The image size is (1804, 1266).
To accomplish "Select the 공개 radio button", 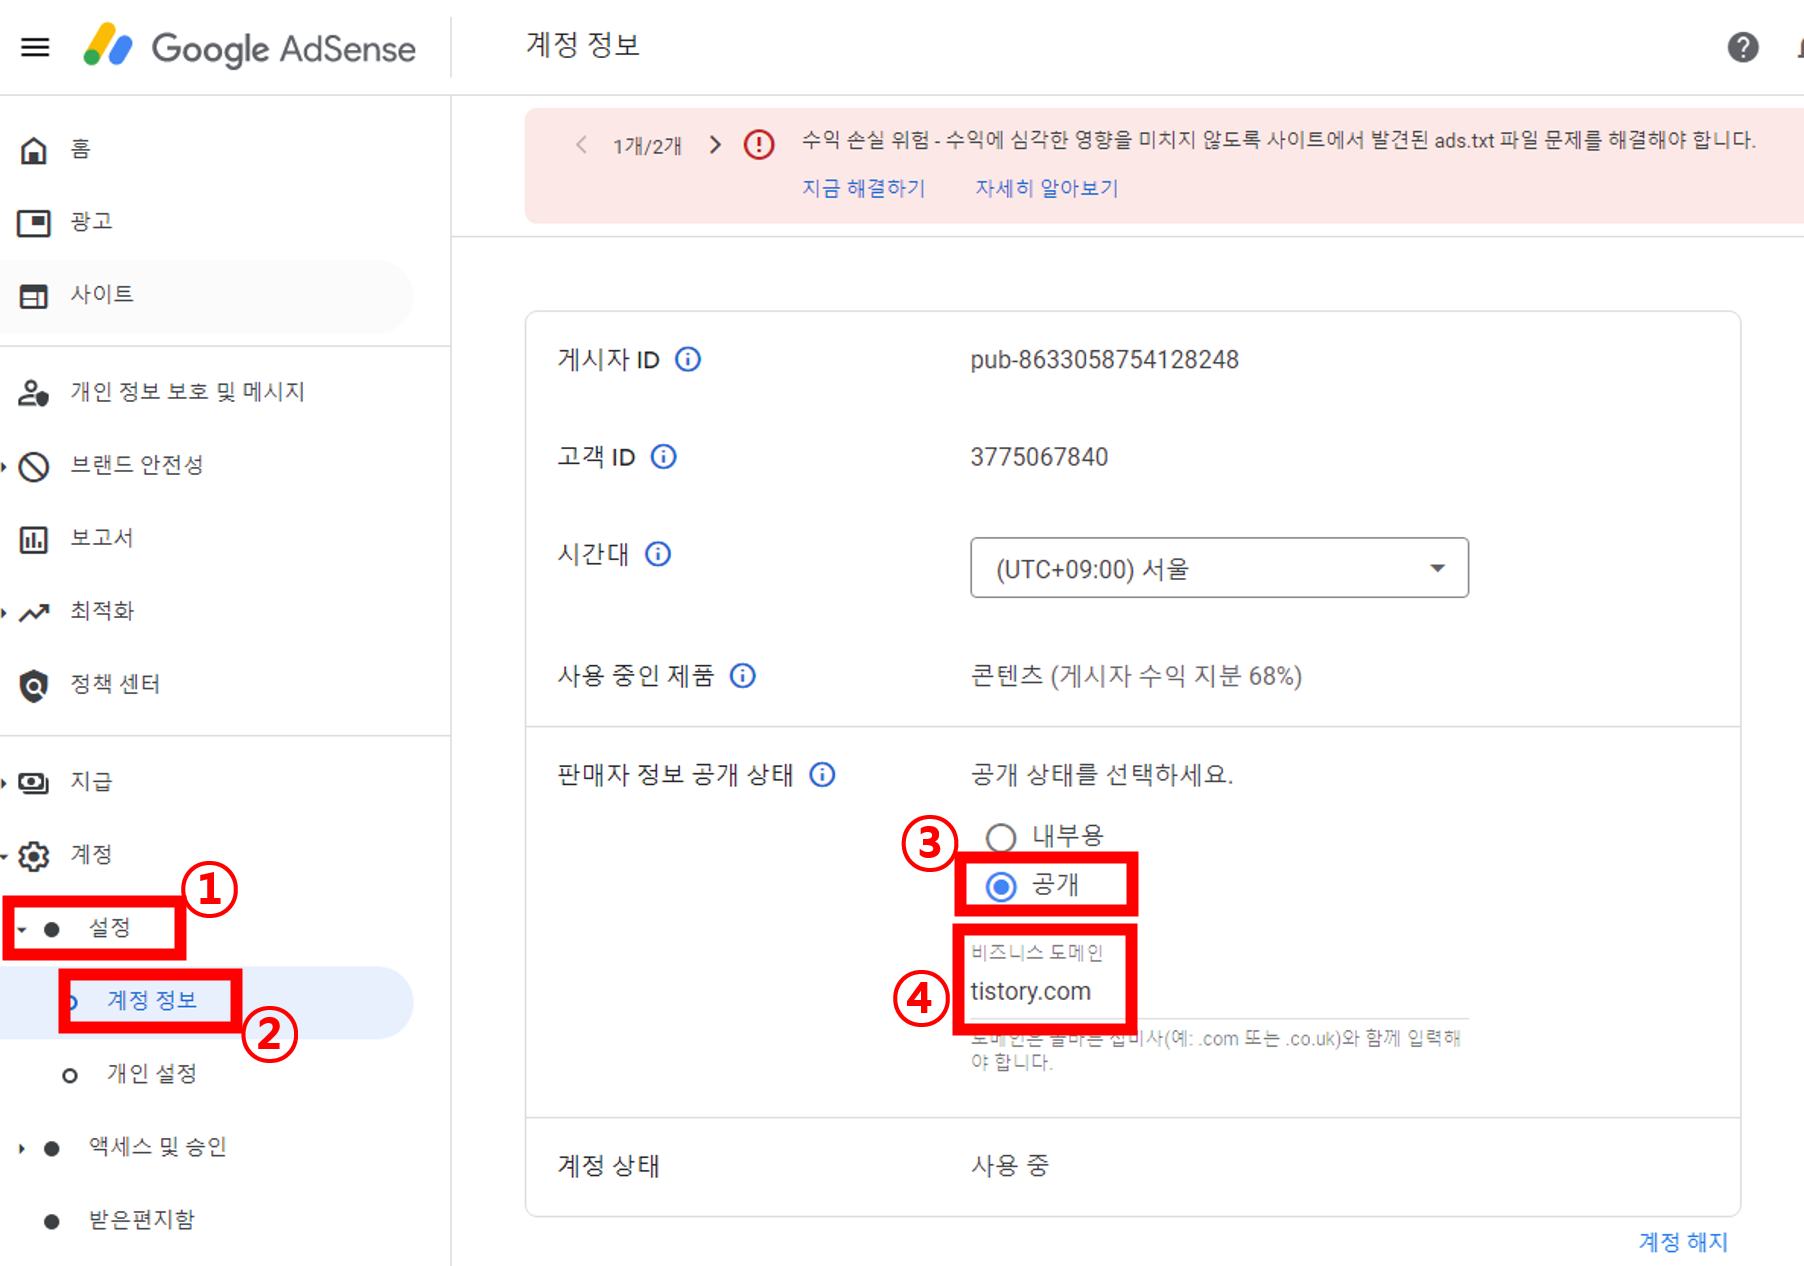I will pos(1001,886).
